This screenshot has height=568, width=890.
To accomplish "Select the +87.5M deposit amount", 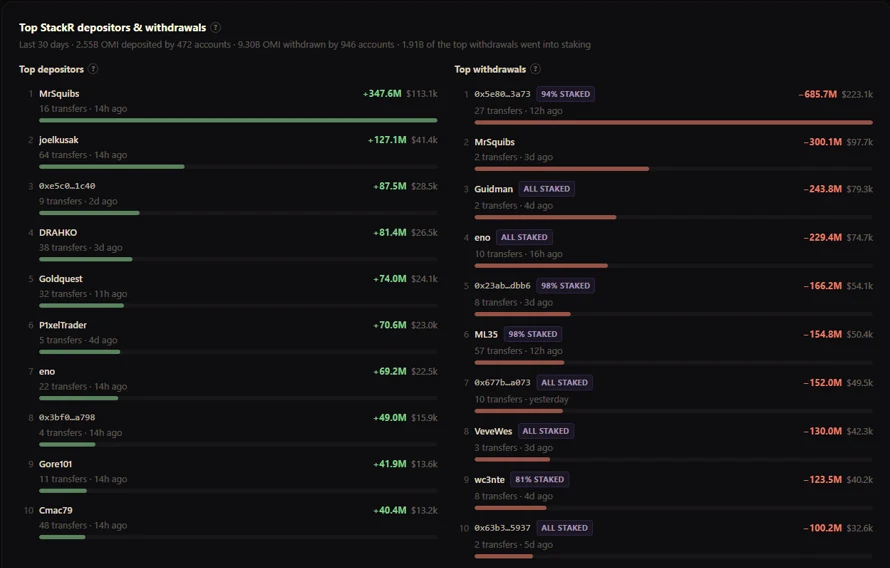I will tap(389, 186).
